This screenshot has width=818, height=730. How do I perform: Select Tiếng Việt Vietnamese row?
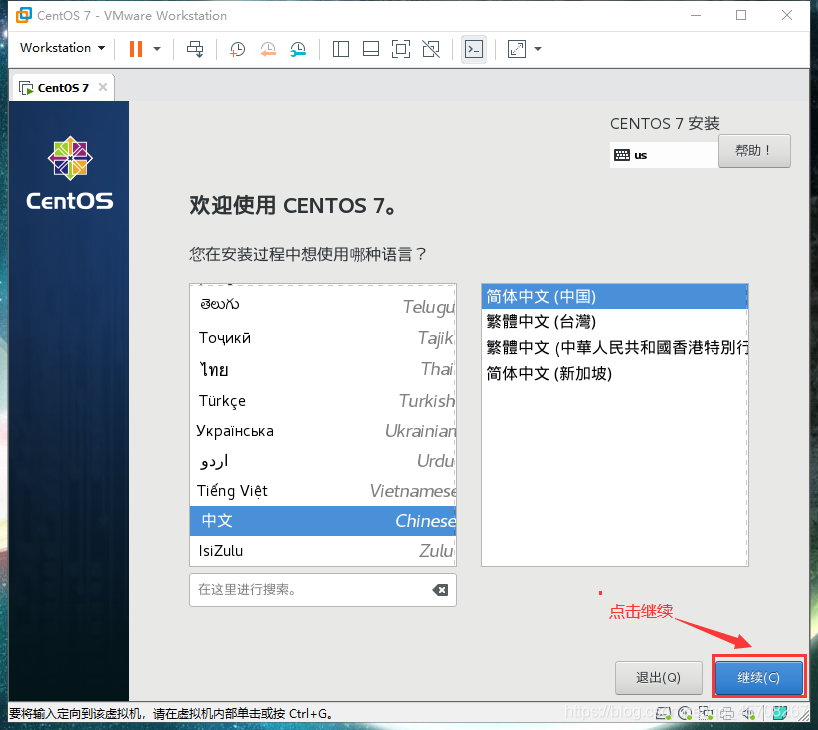pos(323,490)
